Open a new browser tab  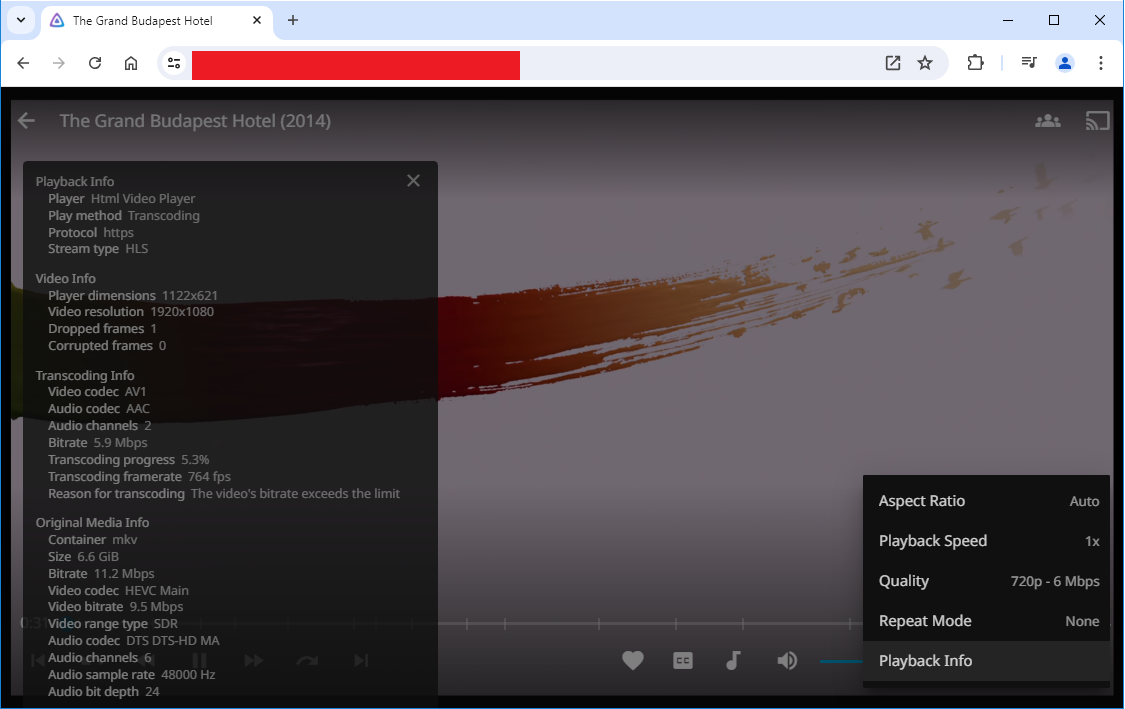pyautogui.click(x=293, y=20)
